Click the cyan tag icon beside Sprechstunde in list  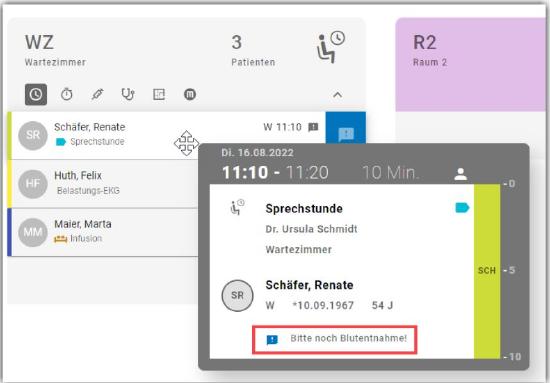[61, 142]
